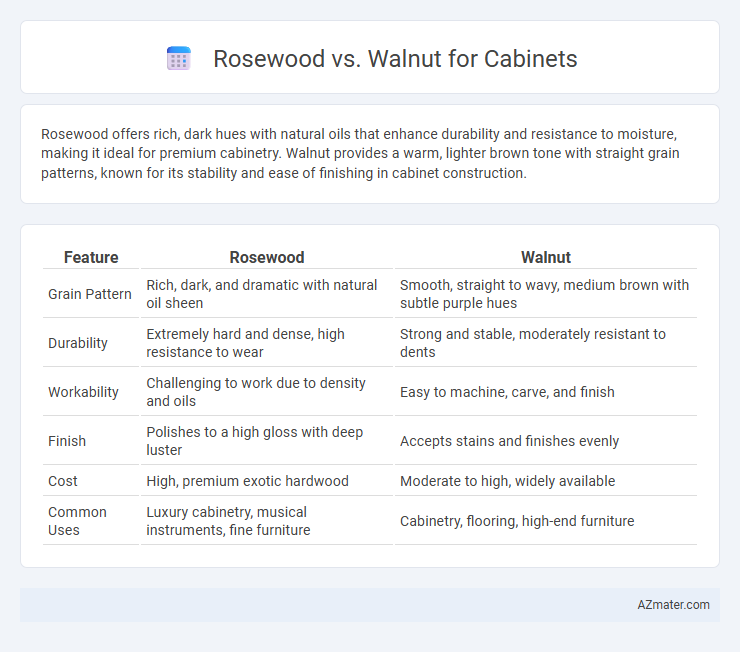Click 'Cabinetry, flooring, high-end furniture' cell
Image resolution: width=740 pixels, height=652 pixels.
(x=517, y=521)
